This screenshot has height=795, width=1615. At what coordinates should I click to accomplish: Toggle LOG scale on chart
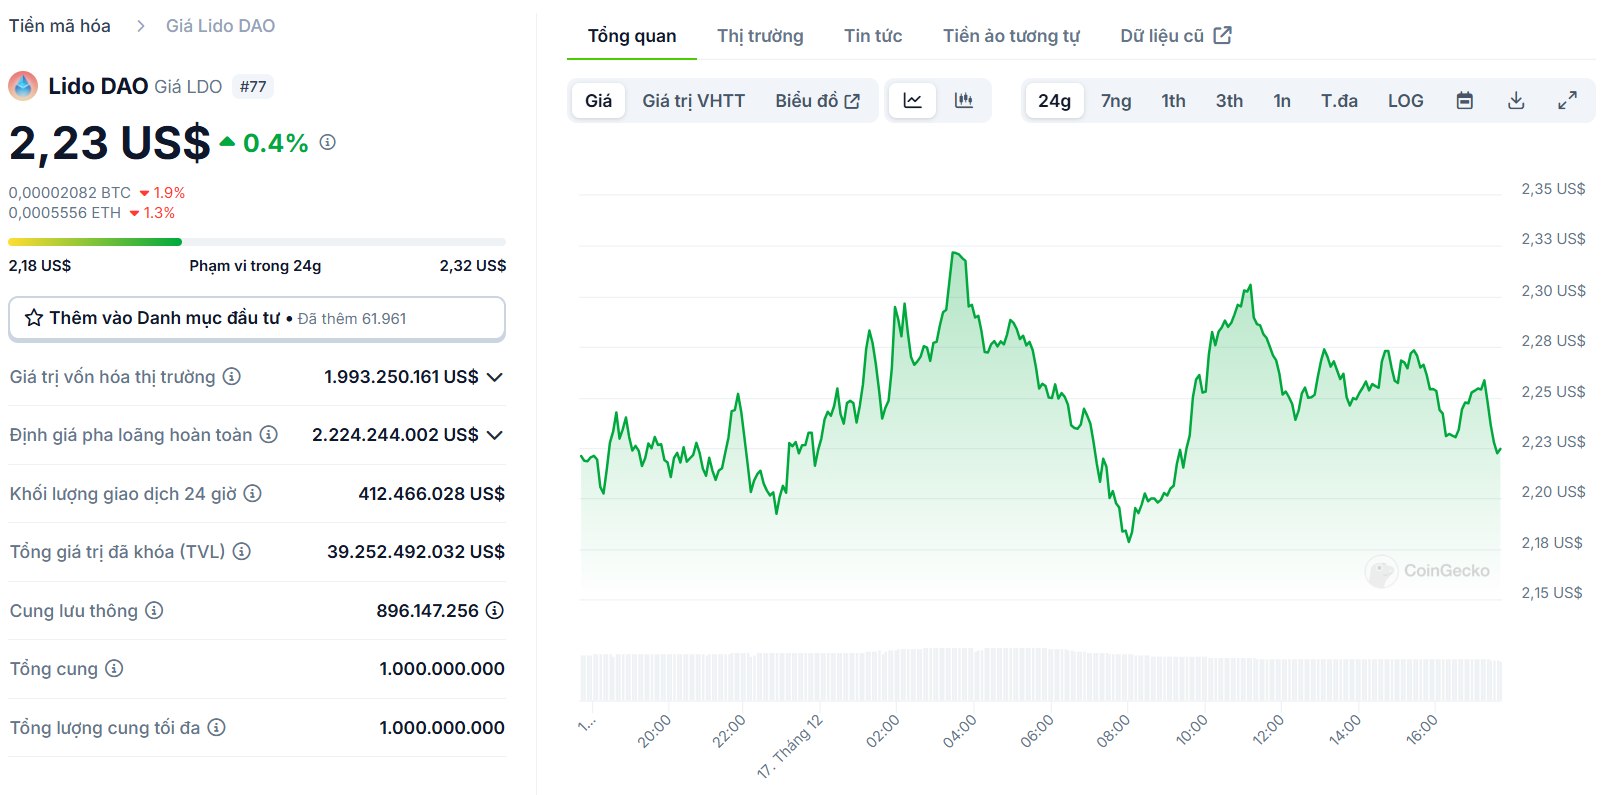click(1405, 101)
